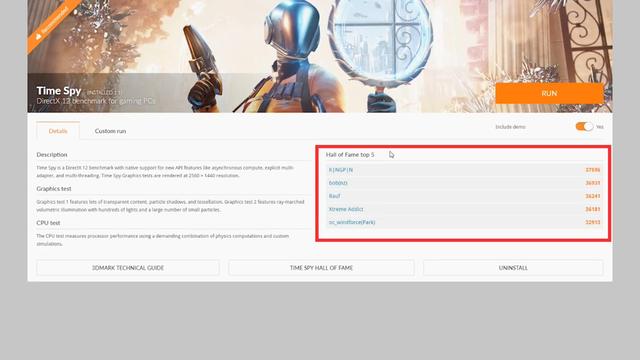Viewport: 640px width, 360px height.
Task: Click the Graphics test heading
Action: (x=54, y=189)
